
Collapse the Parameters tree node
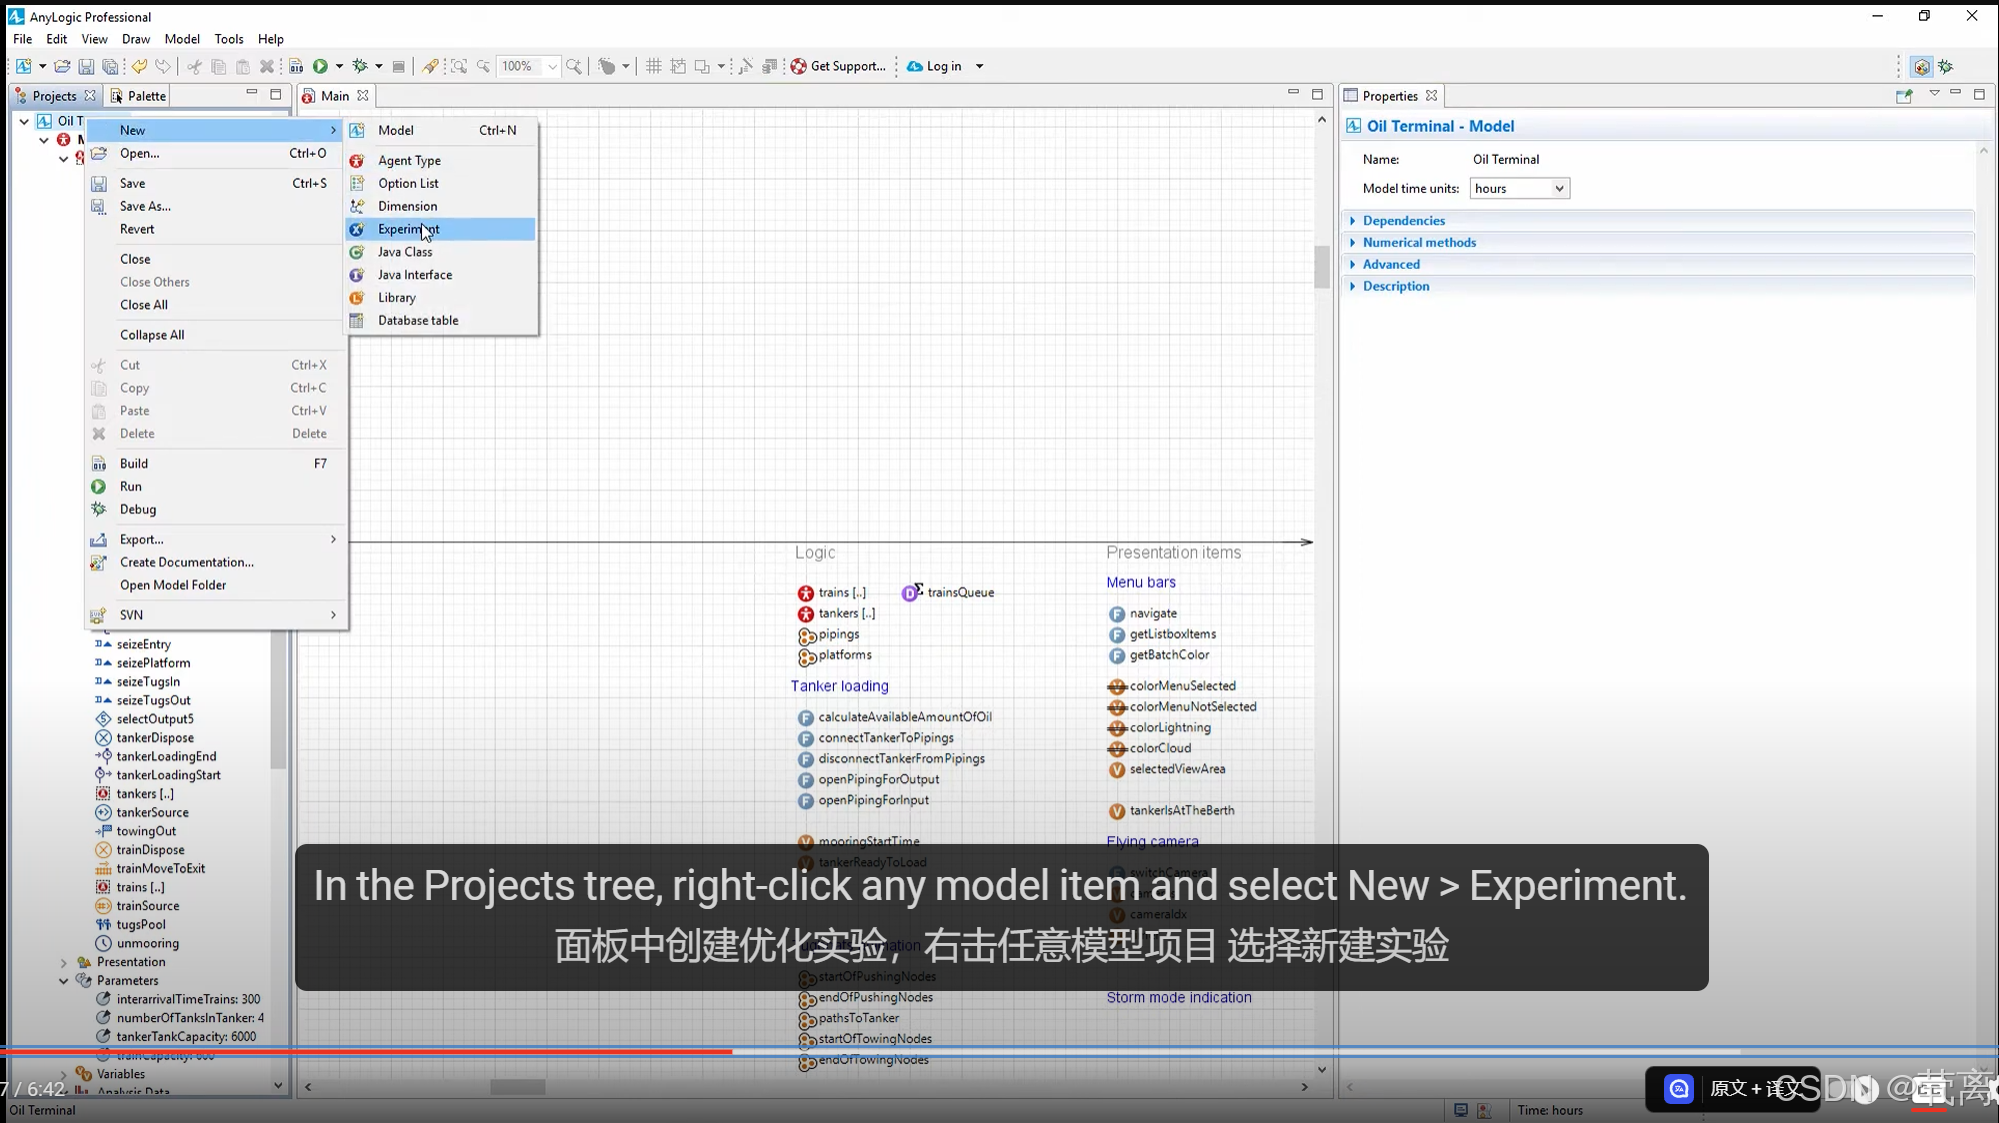64,981
